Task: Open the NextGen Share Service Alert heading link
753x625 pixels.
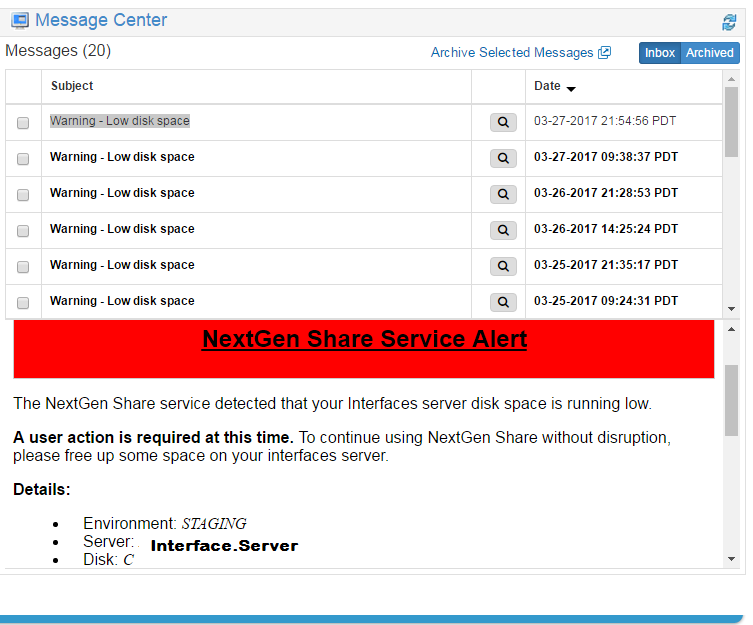Action: [x=364, y=339]
